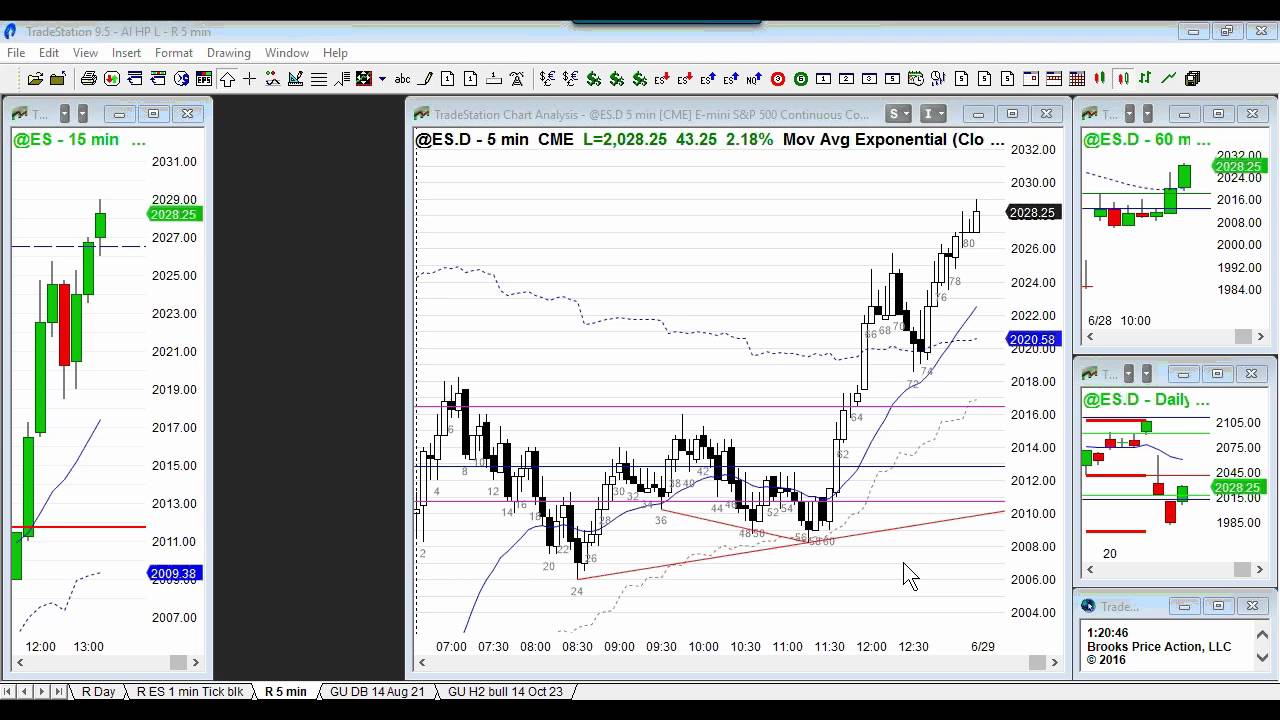Click the Brooks Price Action, LLC text

click(x=1159, y=647)
